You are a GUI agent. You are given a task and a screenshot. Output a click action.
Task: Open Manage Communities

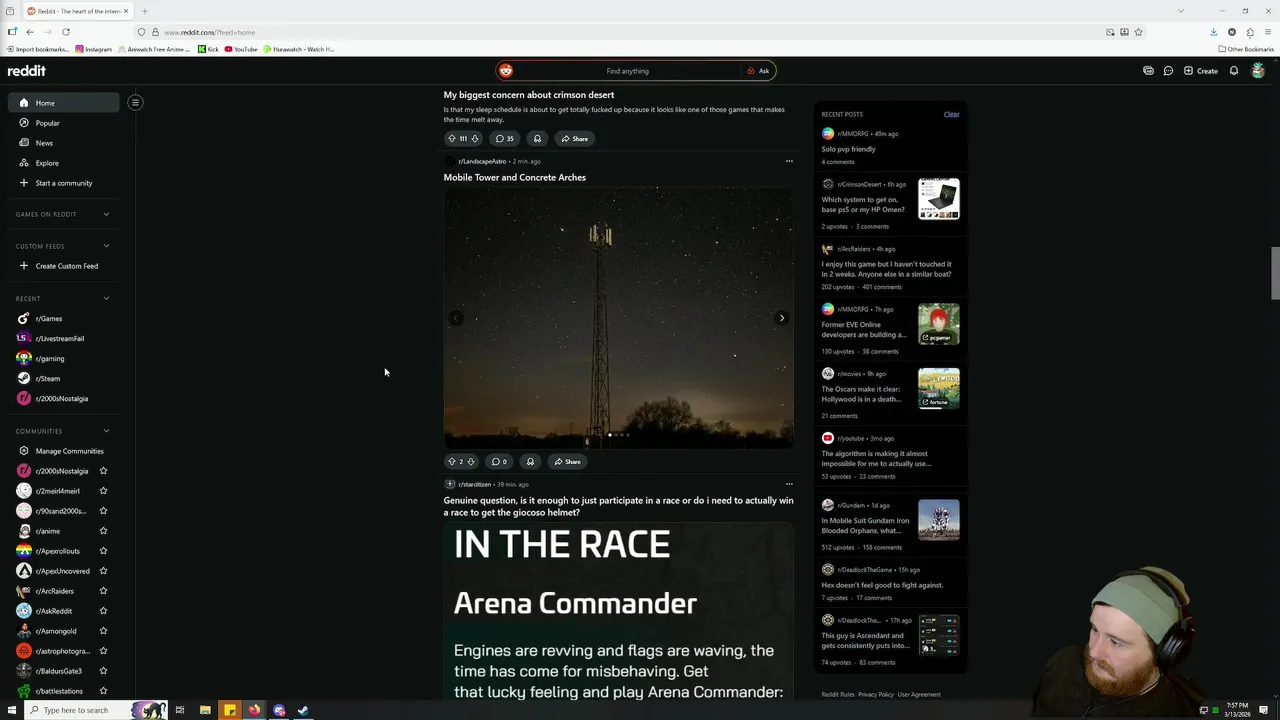coord(64,451)
